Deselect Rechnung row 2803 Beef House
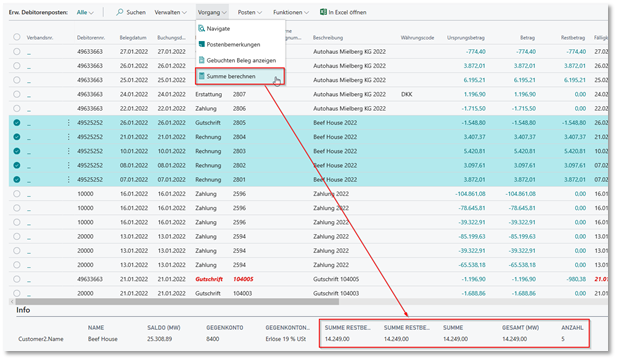The image size is (617, 360). 17,151
